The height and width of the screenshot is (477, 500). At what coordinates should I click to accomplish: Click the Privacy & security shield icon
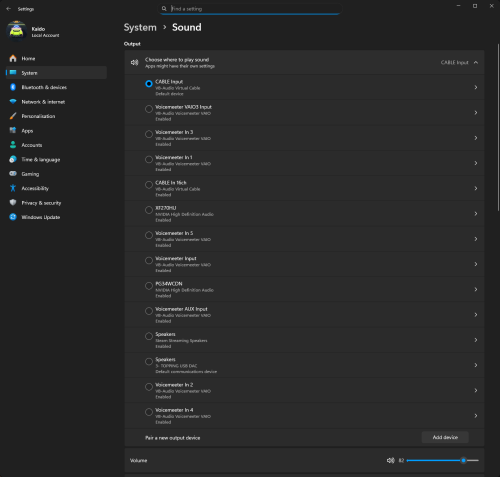[x=13, y=203]
